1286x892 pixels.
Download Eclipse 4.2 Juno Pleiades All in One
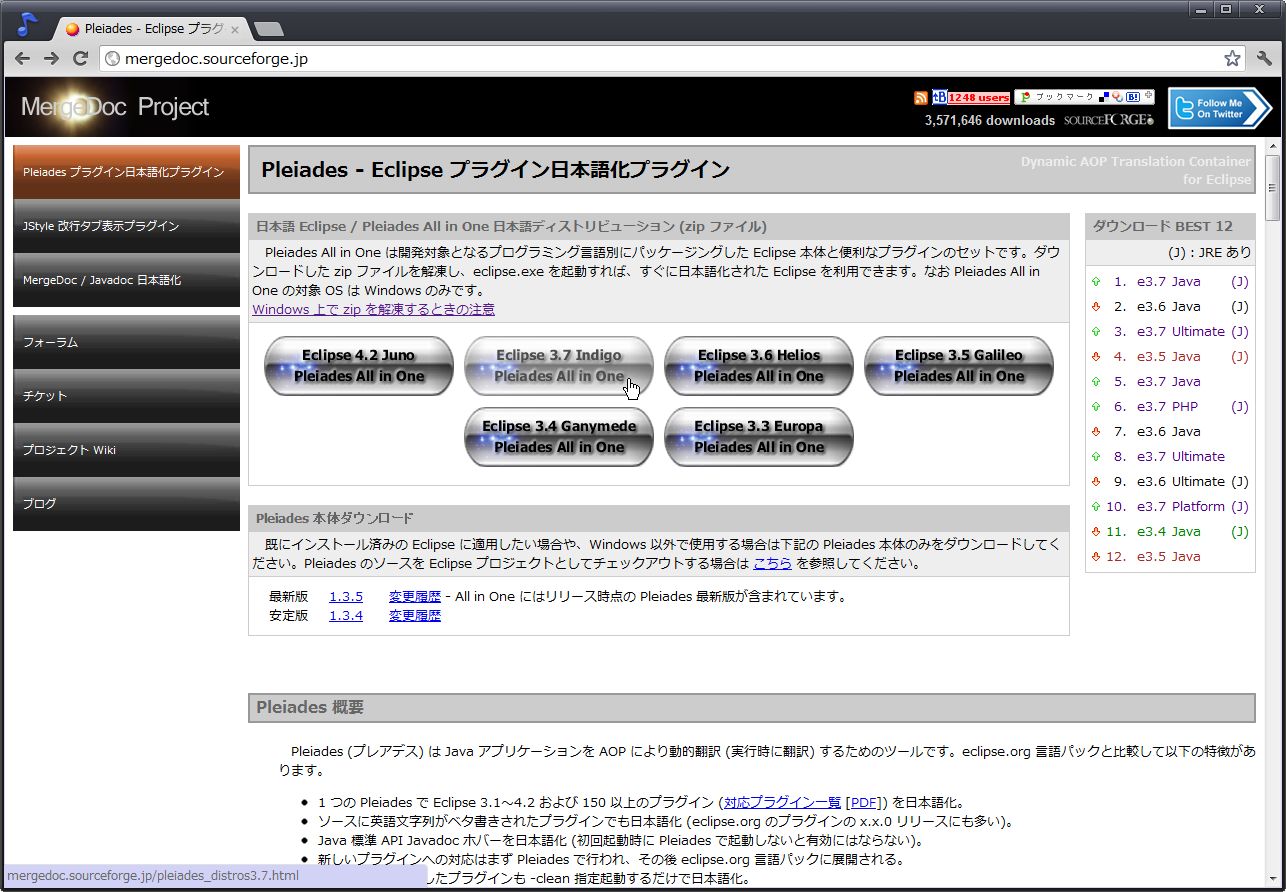(x=358, y=366)
